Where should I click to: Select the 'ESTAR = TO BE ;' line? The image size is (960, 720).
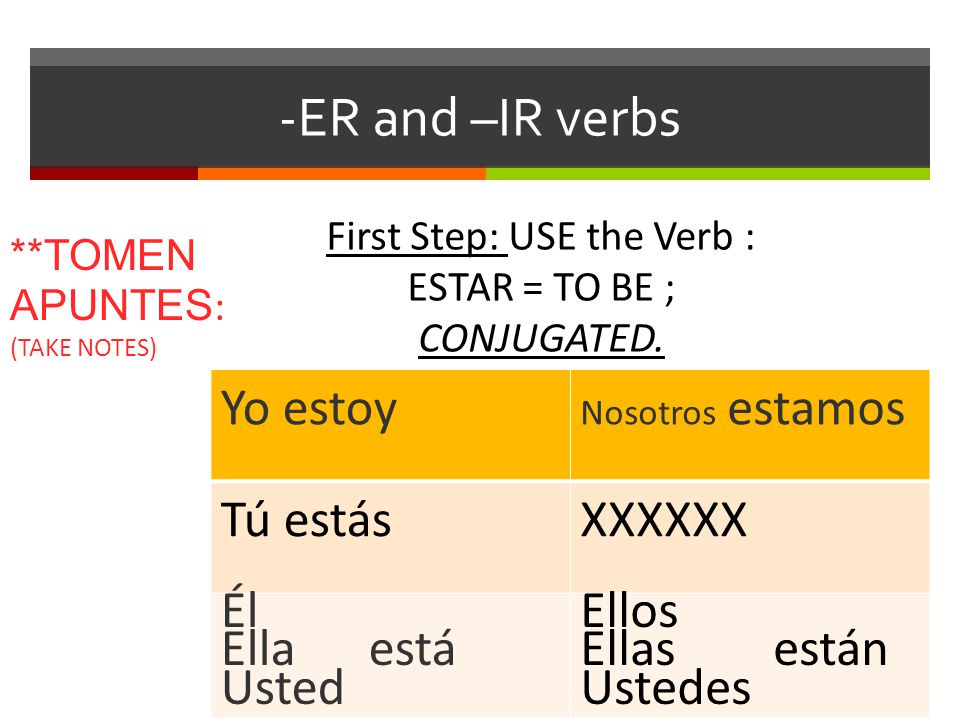click(x=541, y=288)
